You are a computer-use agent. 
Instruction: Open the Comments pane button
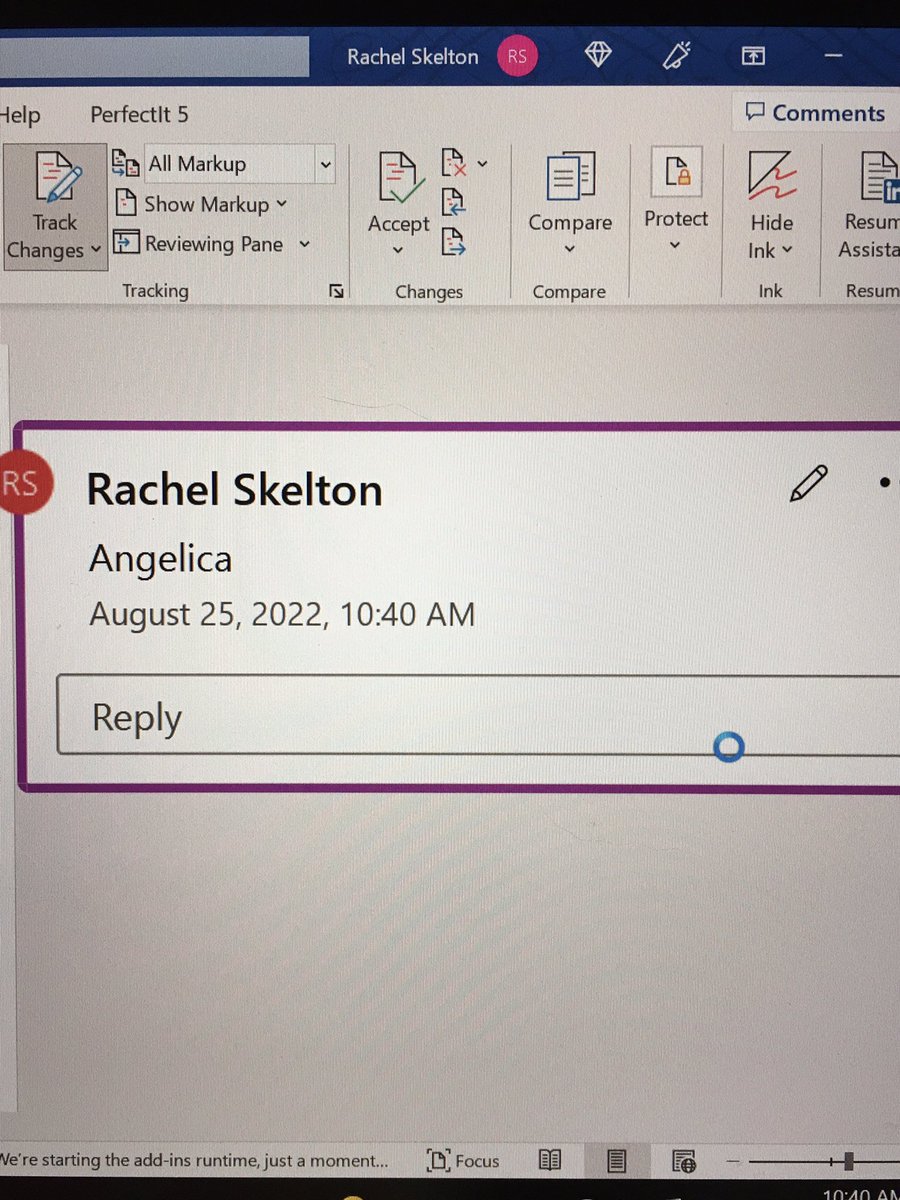815,113
